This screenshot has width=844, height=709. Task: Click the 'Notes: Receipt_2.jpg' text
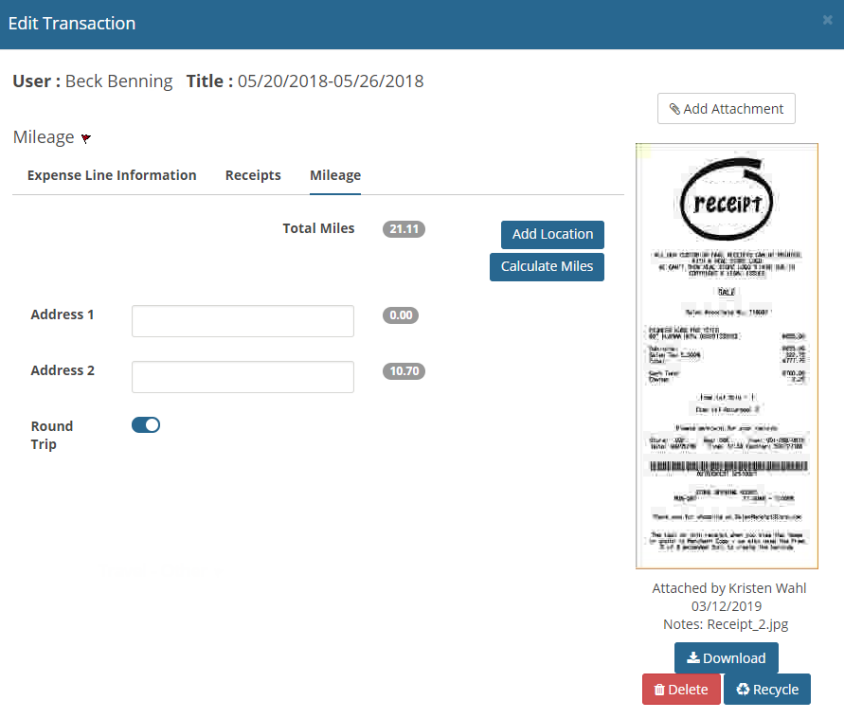point(726,624)
